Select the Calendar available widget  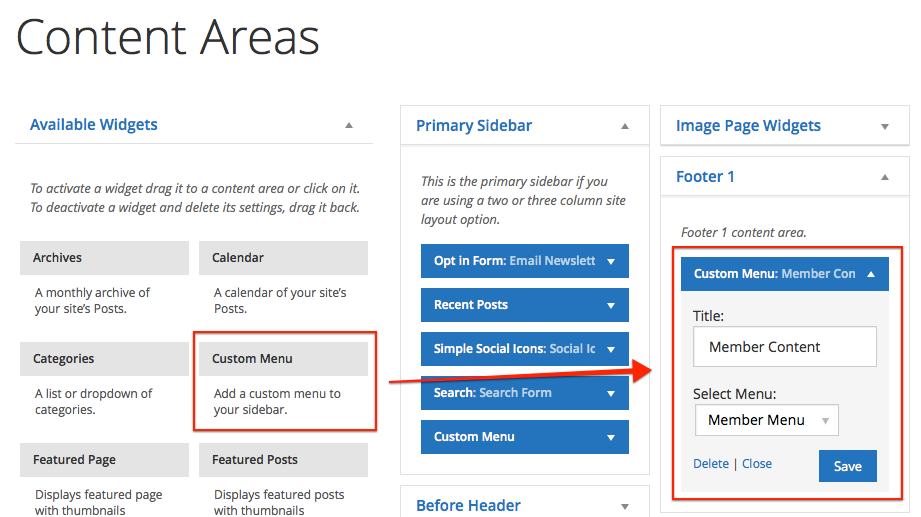(x=283, y=258)
